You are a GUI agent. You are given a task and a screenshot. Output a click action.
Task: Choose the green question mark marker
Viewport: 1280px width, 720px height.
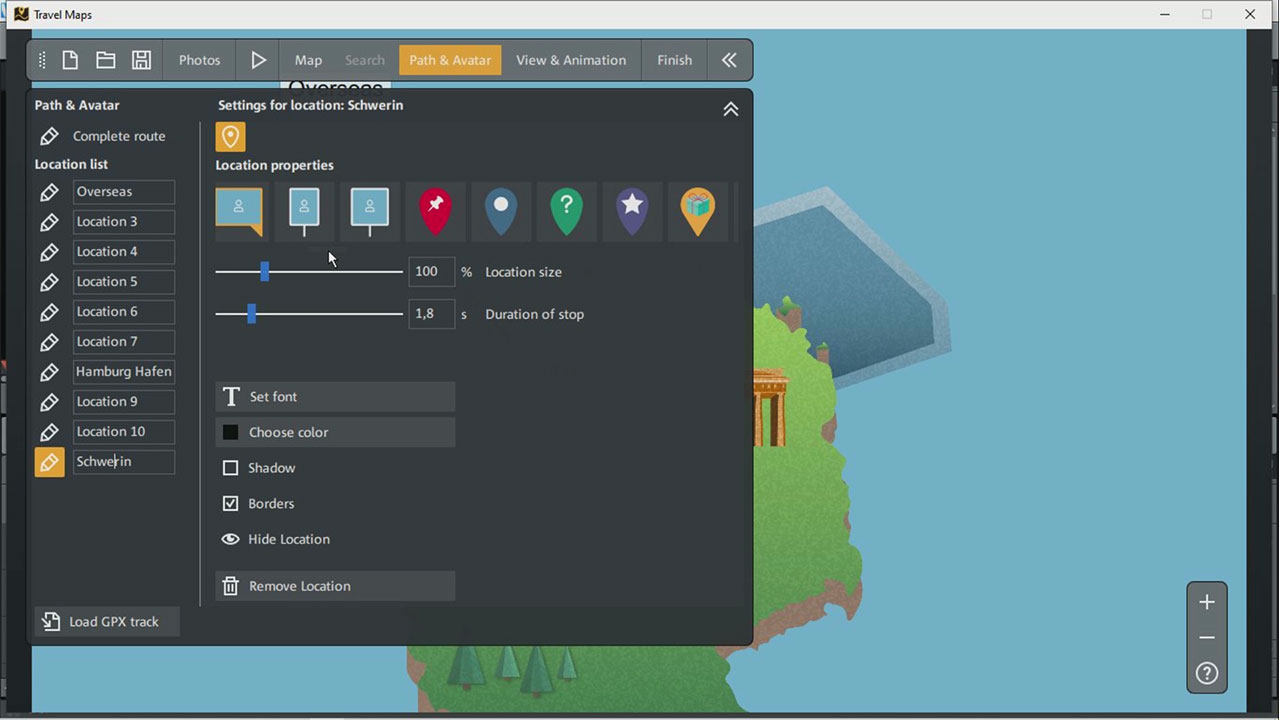[566, 211]
